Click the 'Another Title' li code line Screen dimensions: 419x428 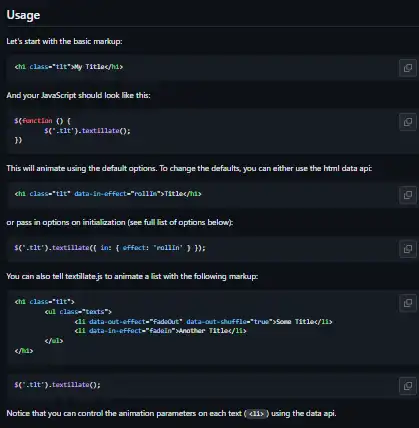pyautogui.click(x=160, y=331)
